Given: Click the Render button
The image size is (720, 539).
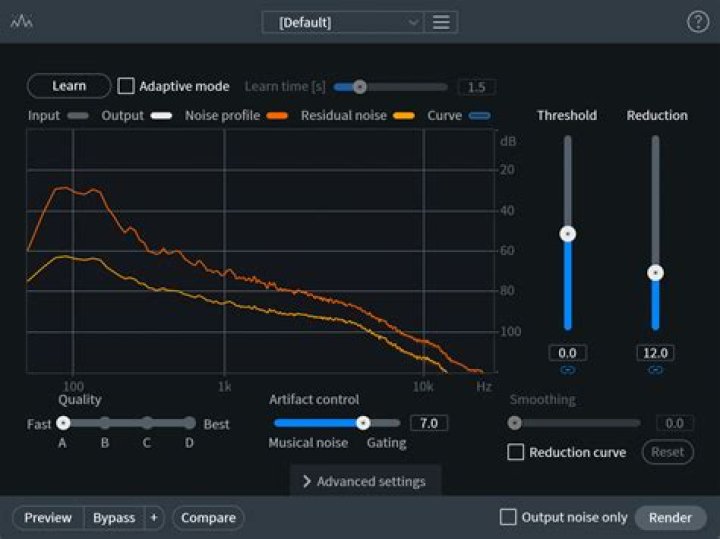Looking at the screenshot, I should click(x=670, y=517).
